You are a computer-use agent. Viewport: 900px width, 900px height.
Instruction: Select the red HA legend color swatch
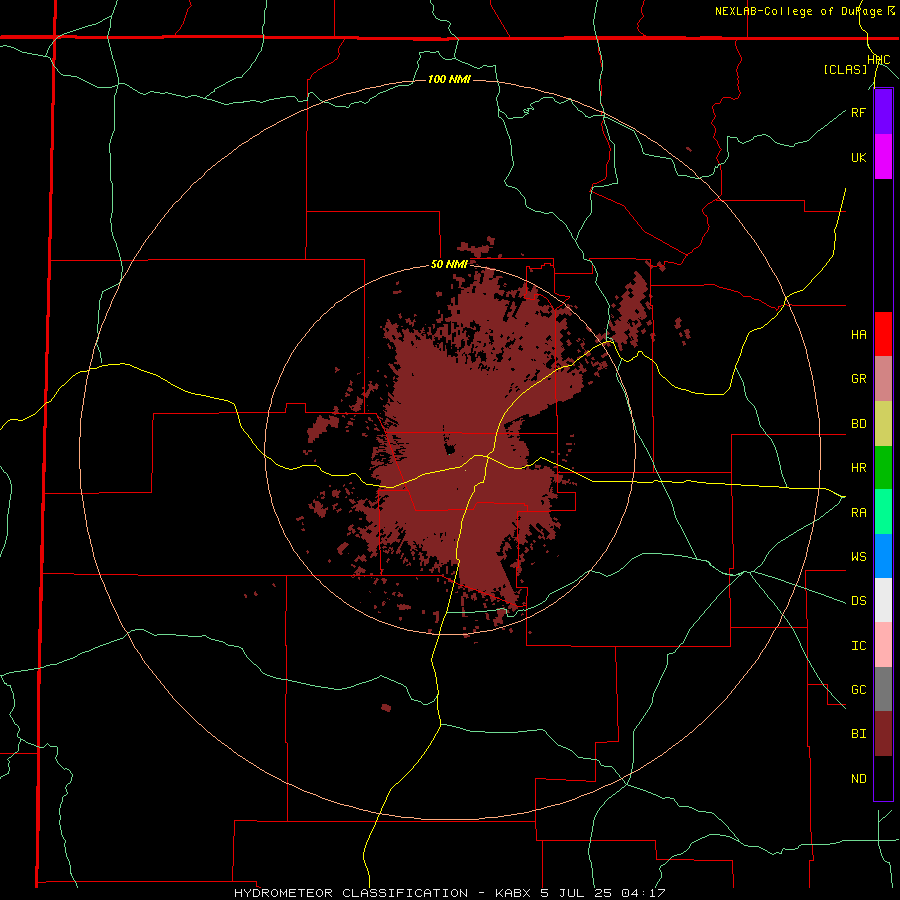[x=883, y=334]
